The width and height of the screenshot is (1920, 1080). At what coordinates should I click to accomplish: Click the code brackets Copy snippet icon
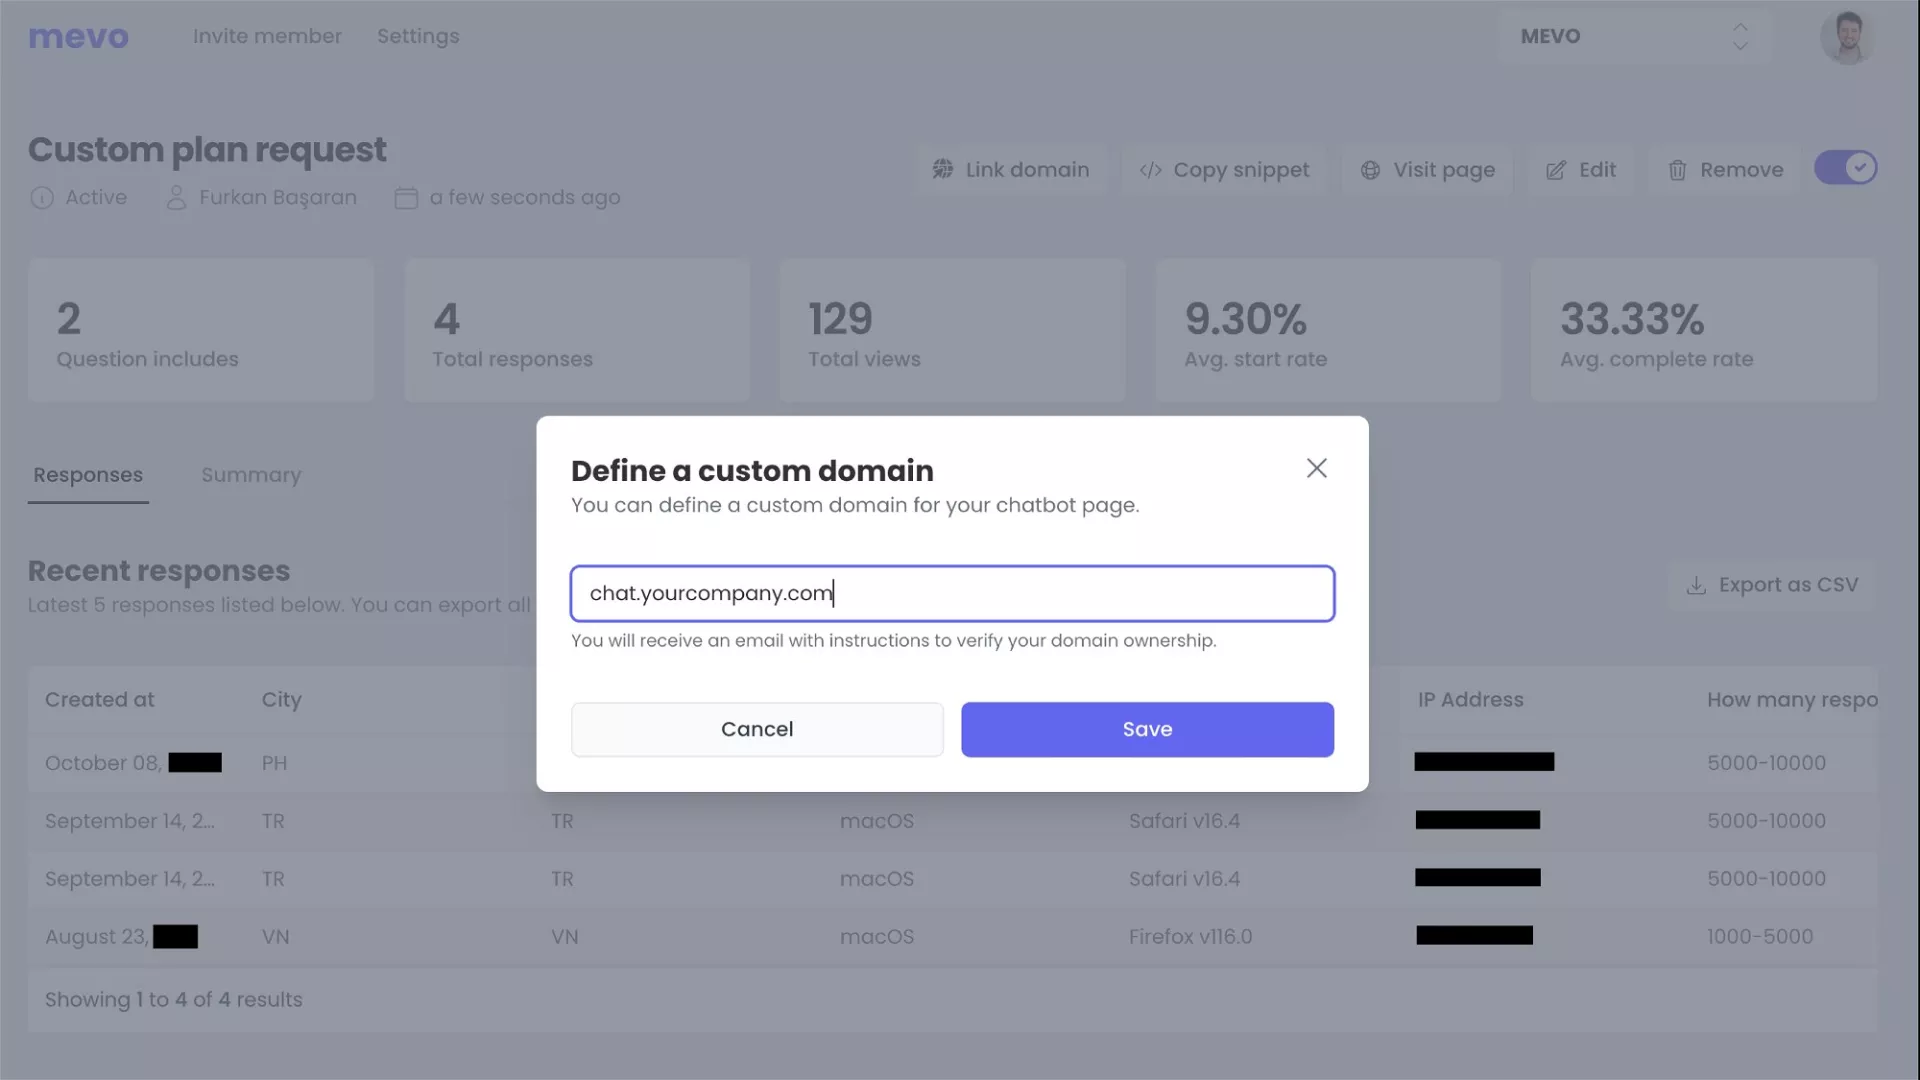tap(1150, 170)
